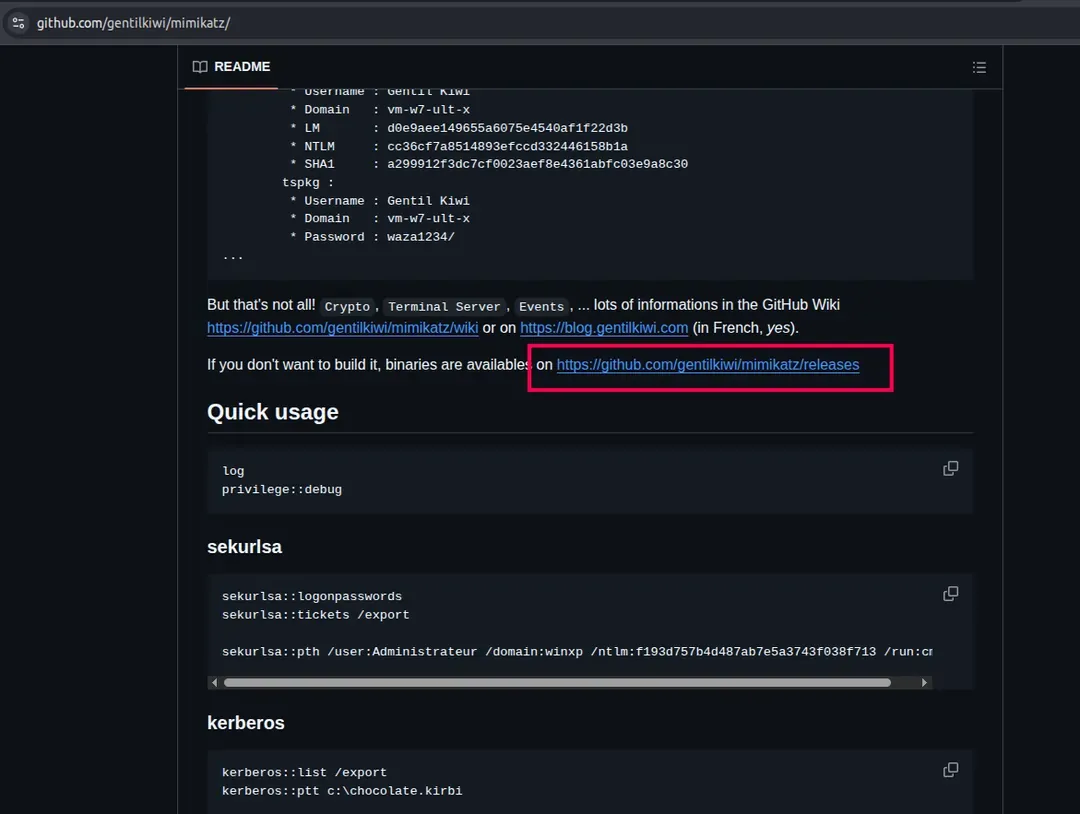The image size is (1080, 814).
Task: Click the kerberos::ptt c:\chocolate.kirbi command
Action: (x=342, y=791)
